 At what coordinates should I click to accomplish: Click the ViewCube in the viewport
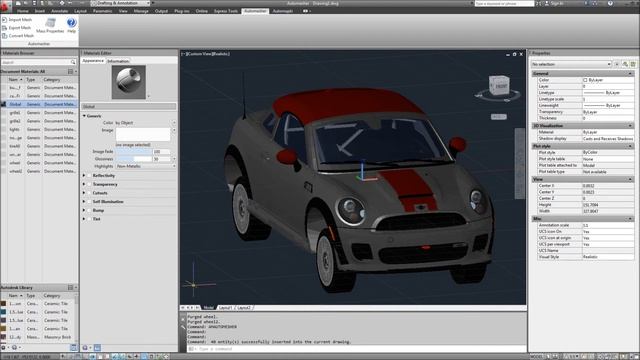coord(499,86)
